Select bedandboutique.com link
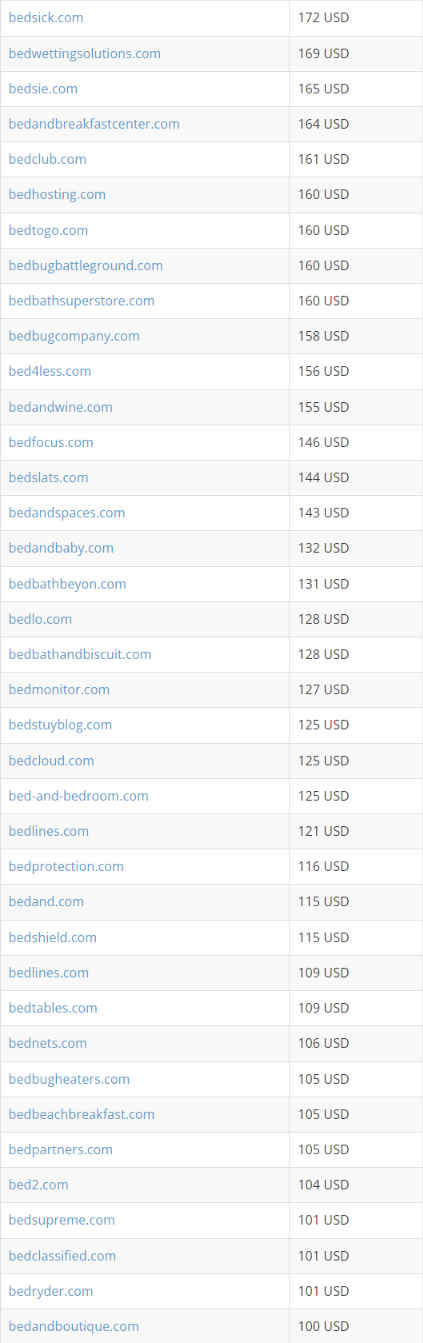This screenshot has height=1343, width=423. pyautogui.click(x=73, y=1326)
